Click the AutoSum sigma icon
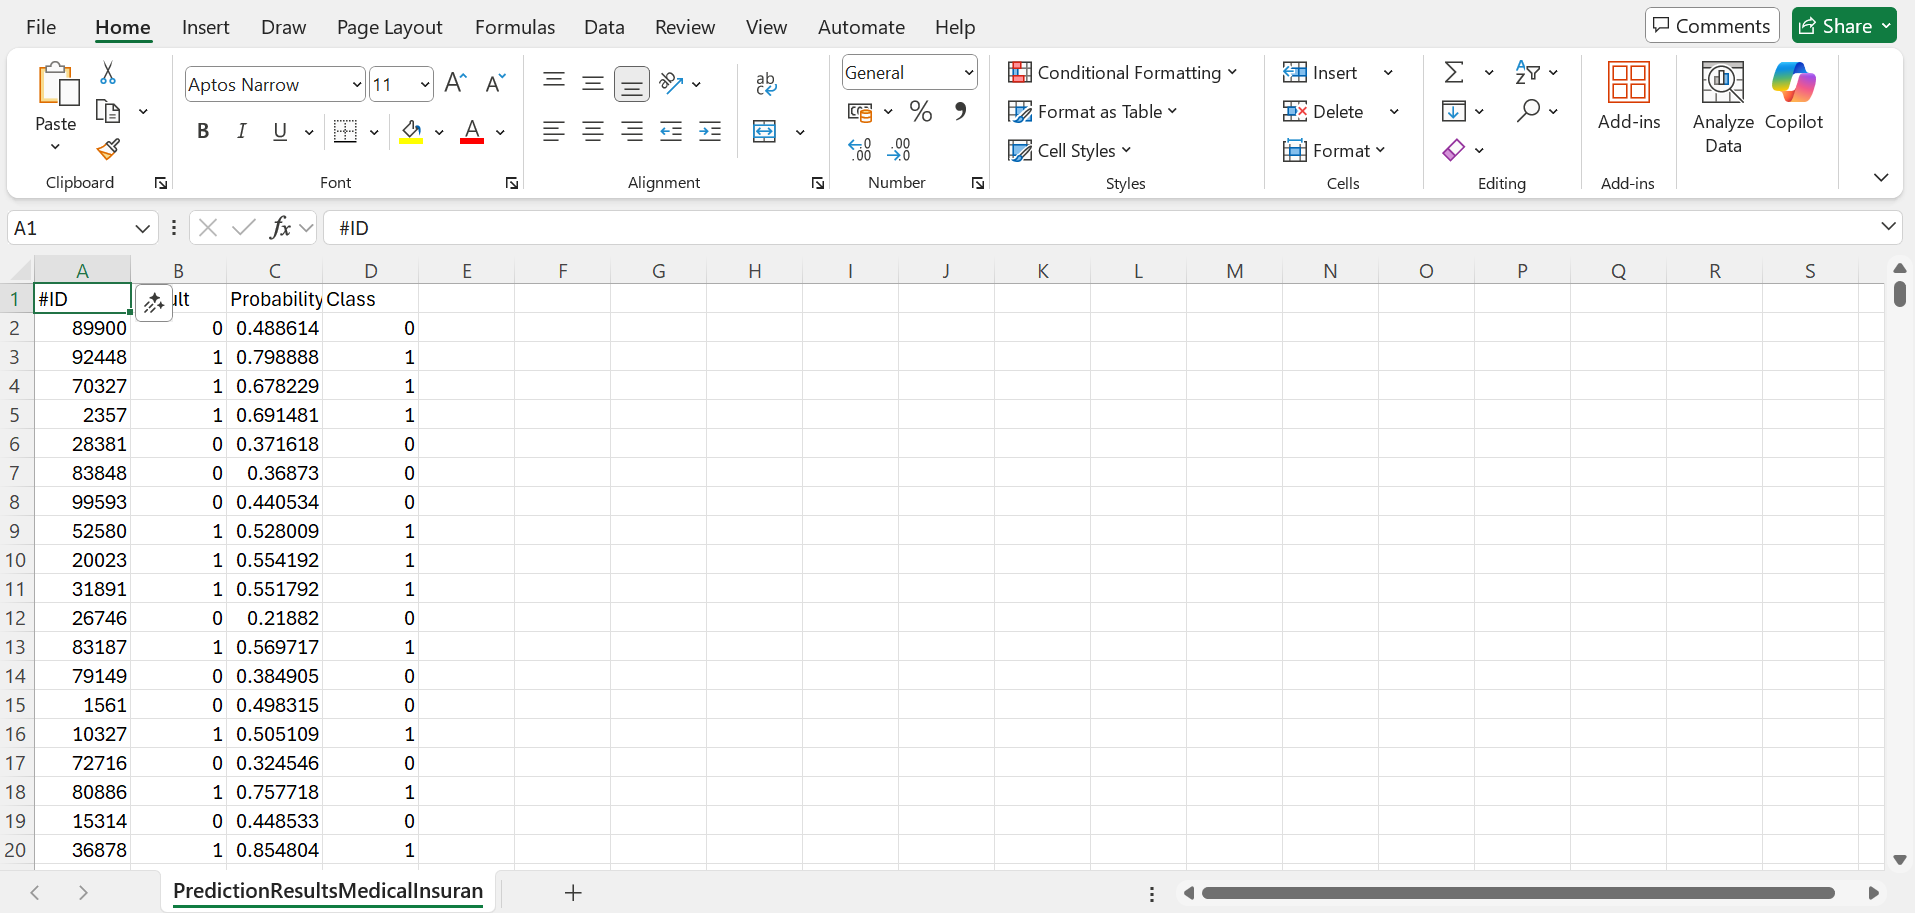Image resolution: width=1915 pixels, height=913 pixels. pos(1454,73)
